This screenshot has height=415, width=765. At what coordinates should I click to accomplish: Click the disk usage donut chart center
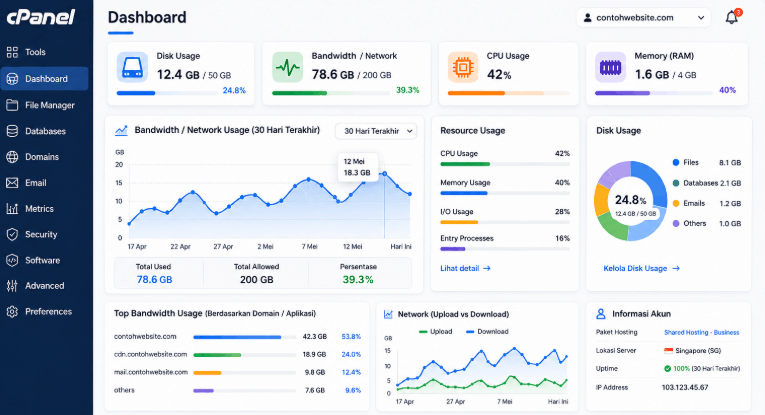pyautogui.click(x=630, y=201)
